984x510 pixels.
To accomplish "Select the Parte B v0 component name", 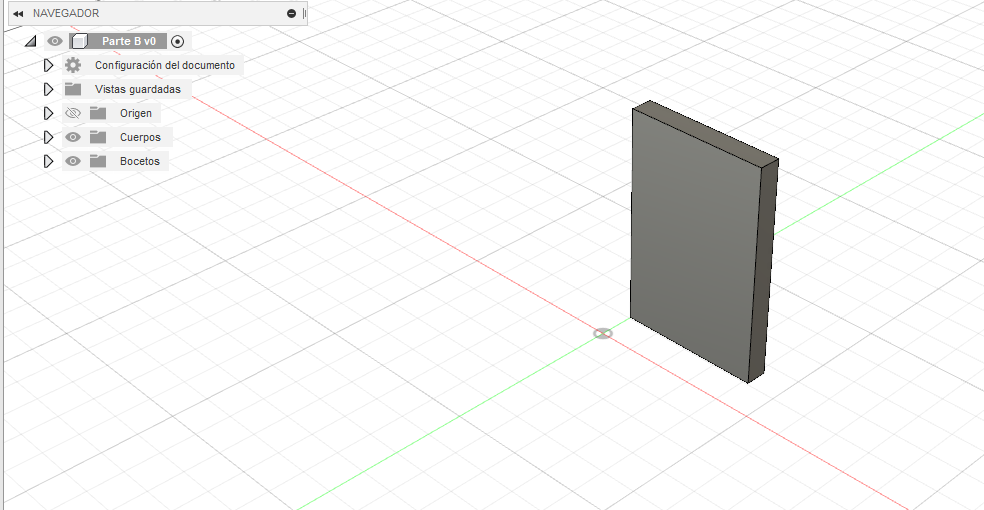I will 129,41.
